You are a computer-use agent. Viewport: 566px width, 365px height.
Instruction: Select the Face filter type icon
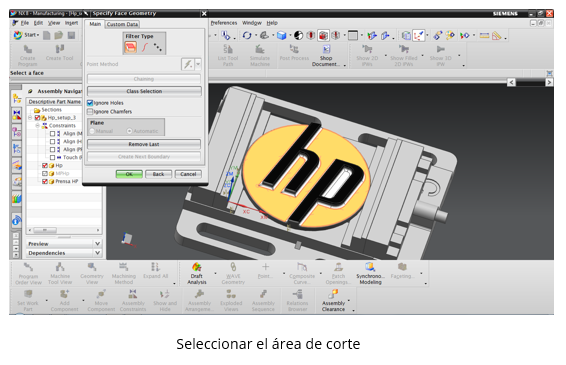coord(130,47)
